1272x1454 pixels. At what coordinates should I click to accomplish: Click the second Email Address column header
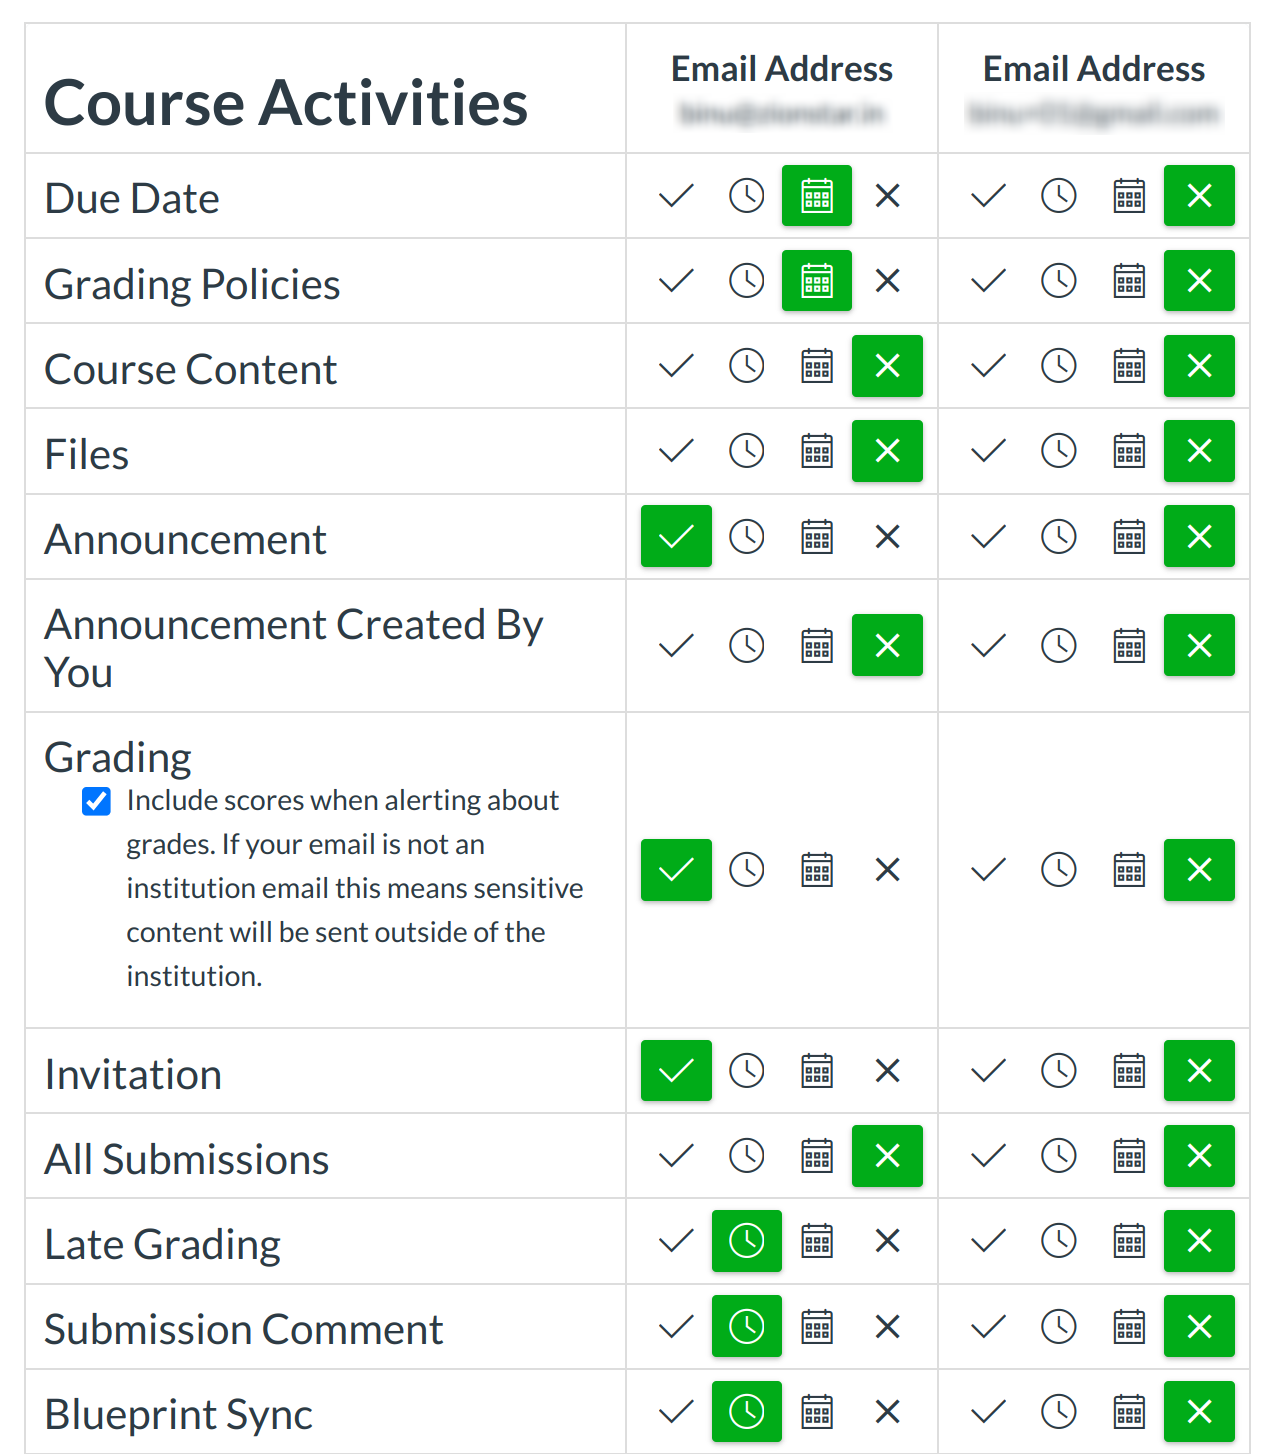pos(1093,69)
